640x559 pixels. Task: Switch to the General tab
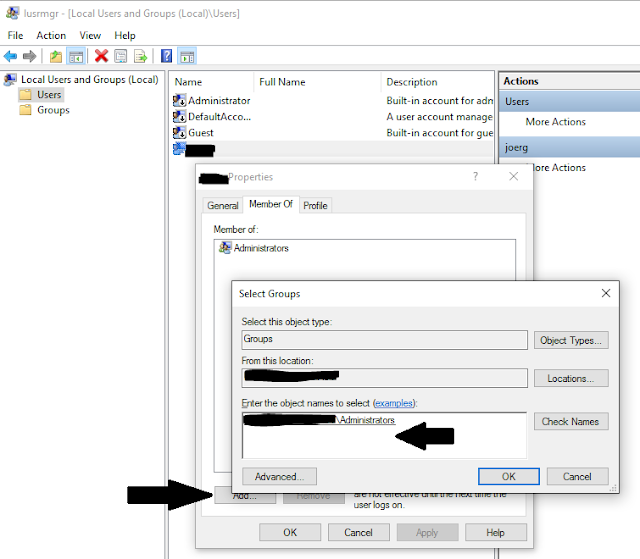pos(222,205)
